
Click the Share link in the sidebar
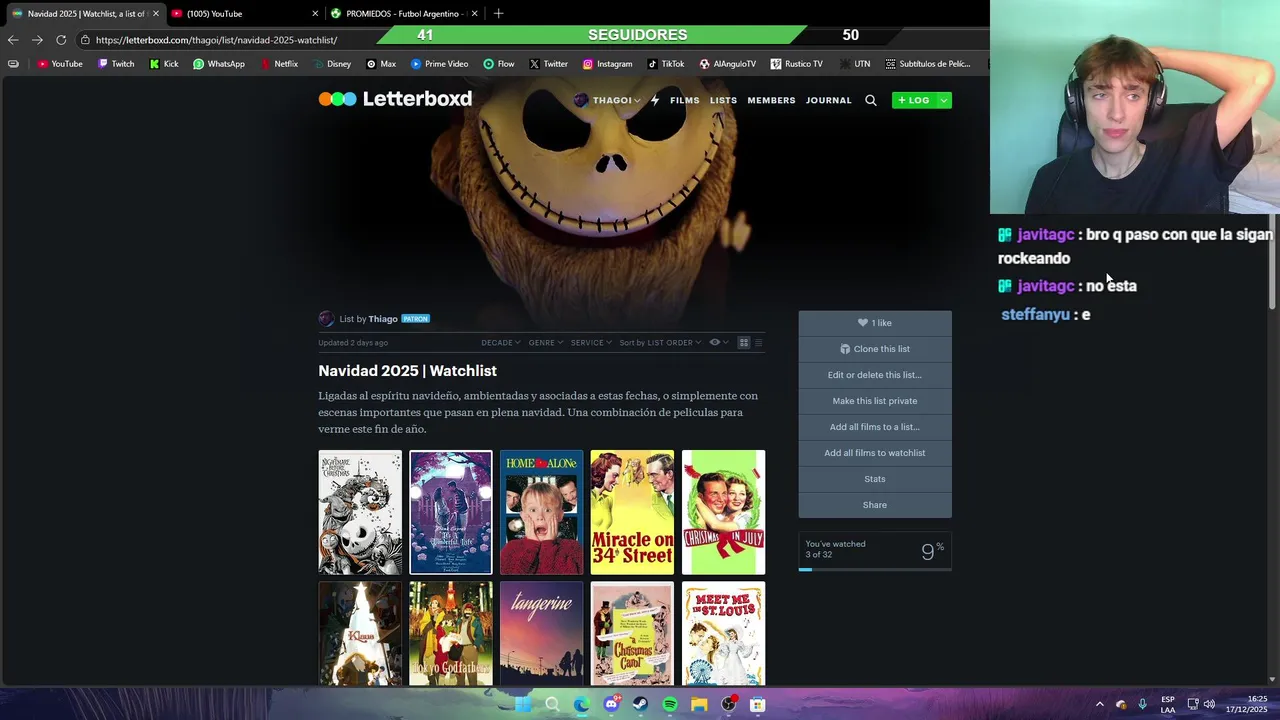pos(875,505)
